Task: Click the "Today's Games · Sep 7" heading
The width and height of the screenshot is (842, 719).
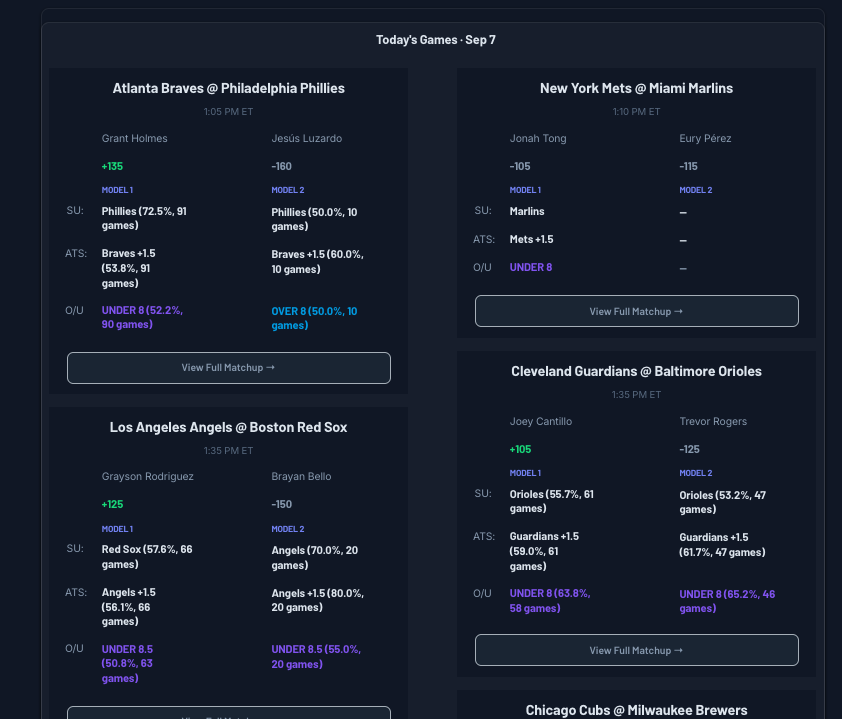Action: pyautogui.click(x=435, y=40)
